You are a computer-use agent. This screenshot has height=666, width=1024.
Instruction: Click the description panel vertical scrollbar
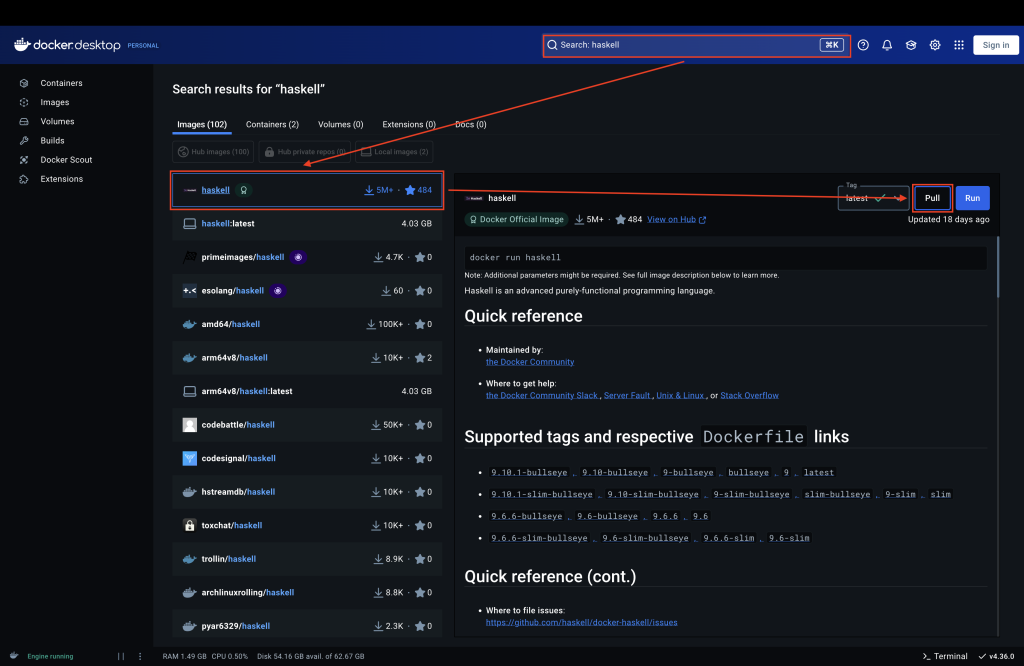[x=997, y=268]
